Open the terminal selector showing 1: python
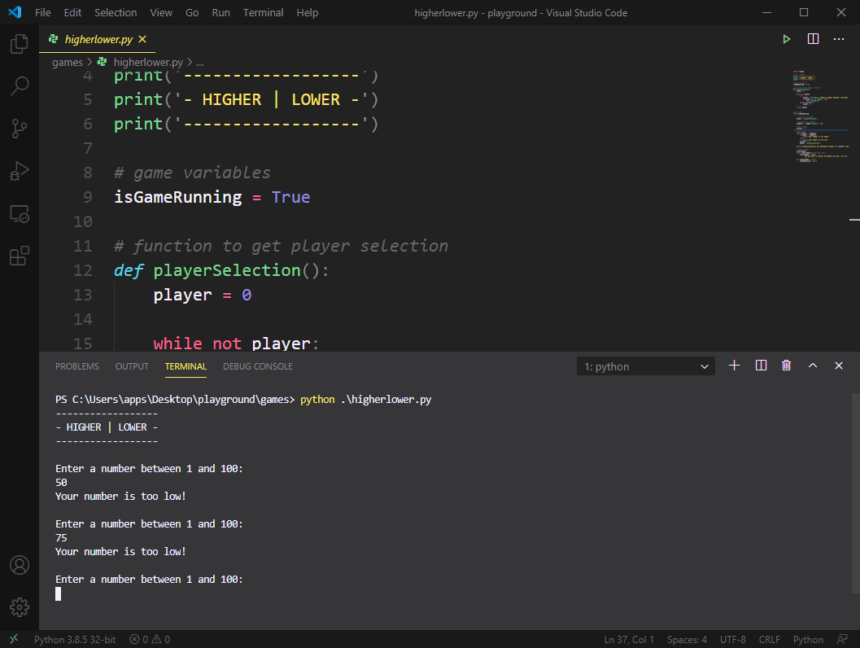 (x=645, y=365)
